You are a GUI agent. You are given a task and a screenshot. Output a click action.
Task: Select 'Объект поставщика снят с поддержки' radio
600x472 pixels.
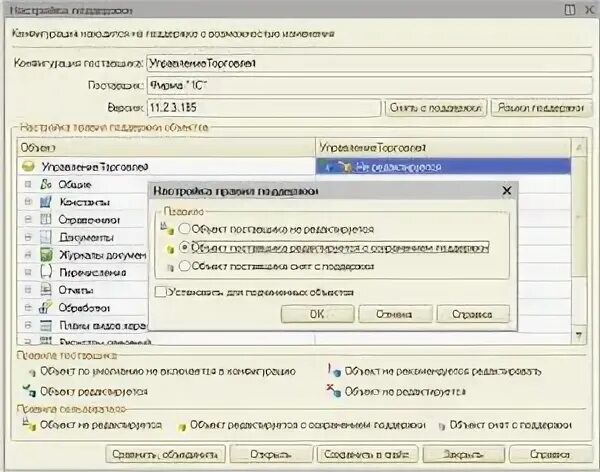(x=184, y=266)
